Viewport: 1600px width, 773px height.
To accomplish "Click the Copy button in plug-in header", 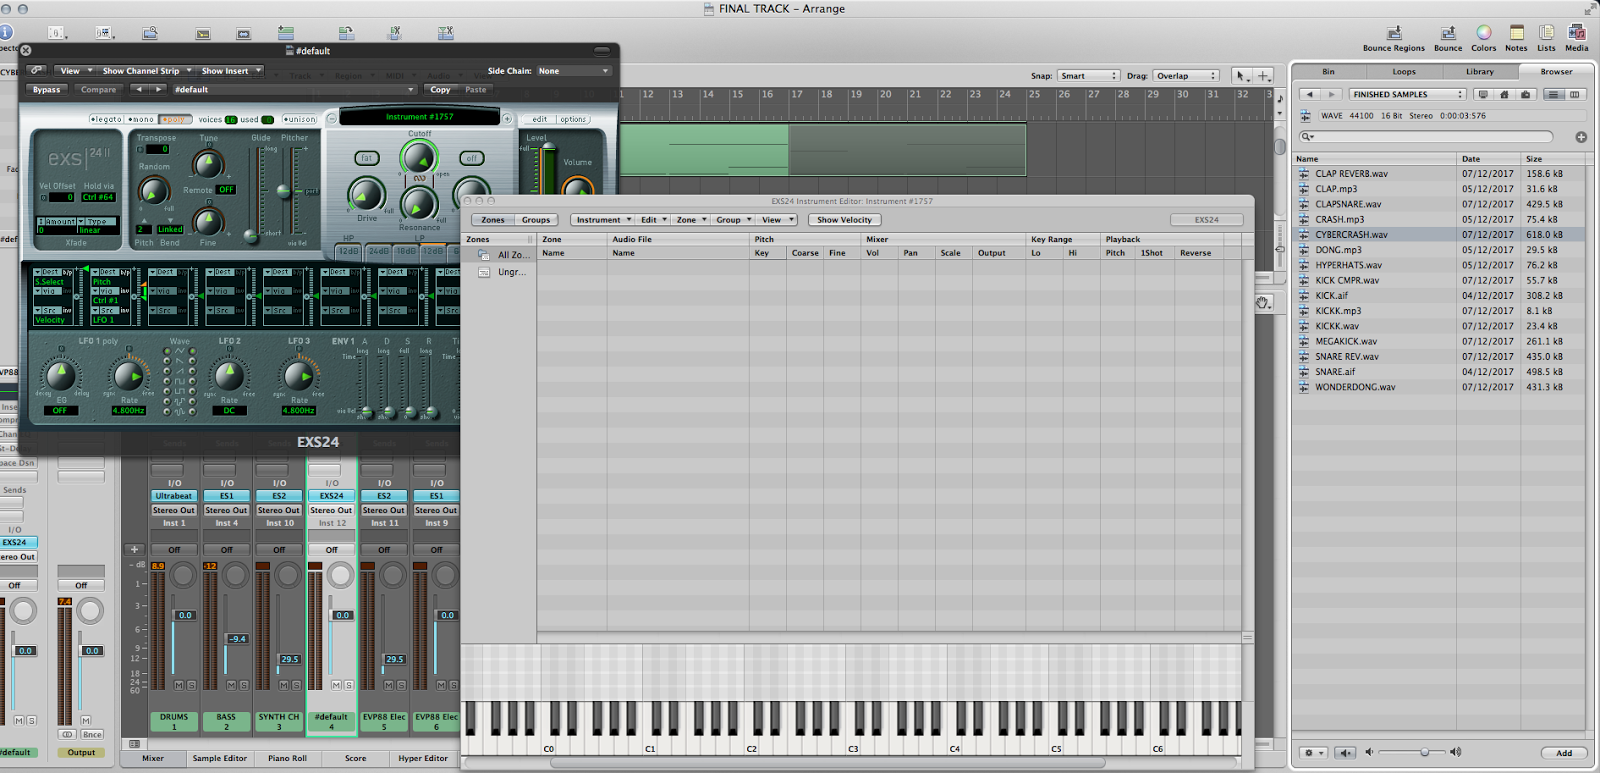I will point(440,89).
